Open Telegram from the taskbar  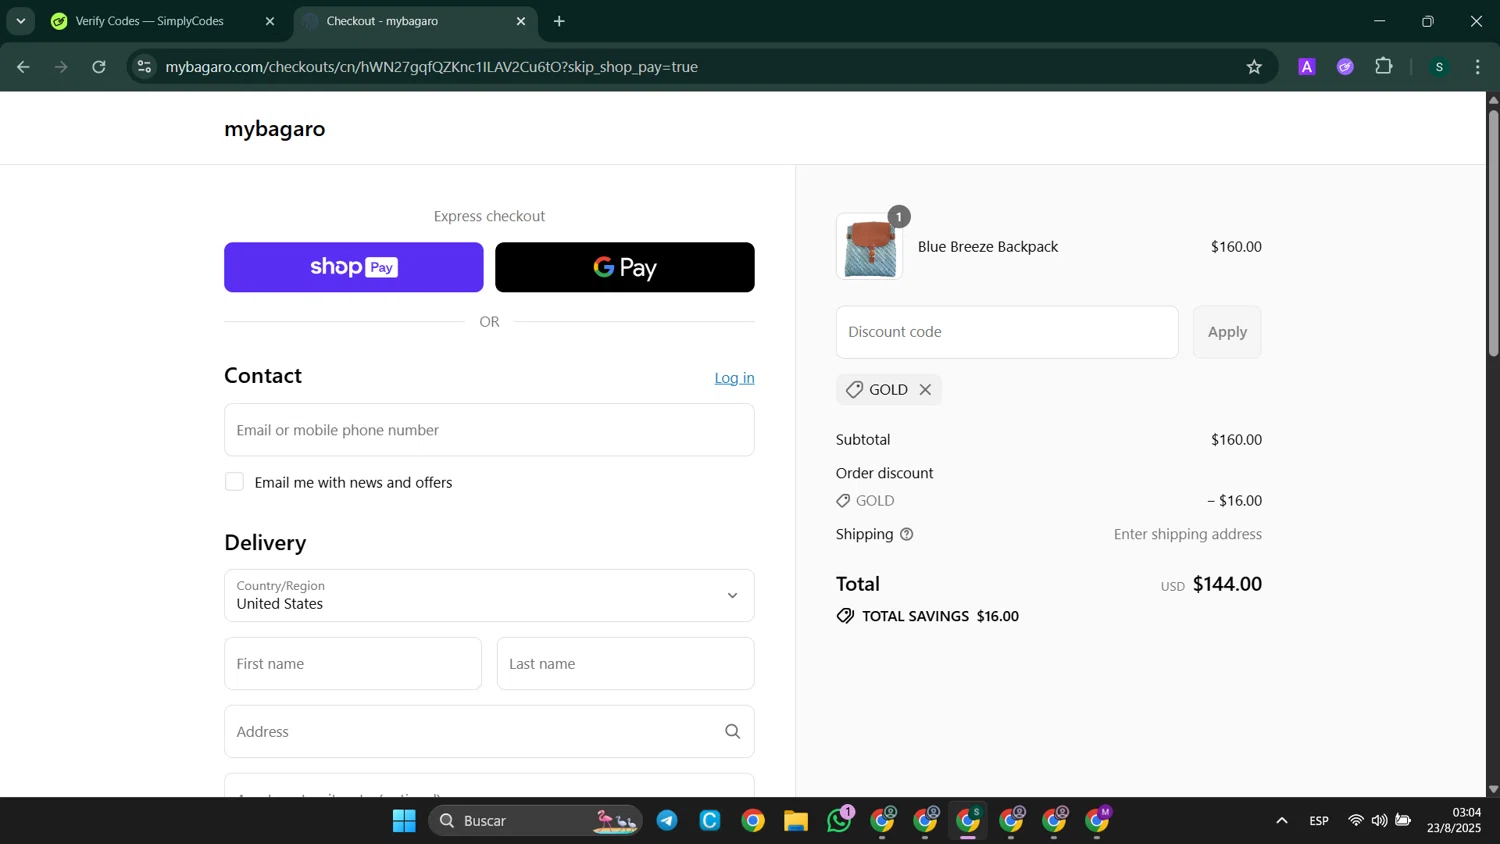667,821
